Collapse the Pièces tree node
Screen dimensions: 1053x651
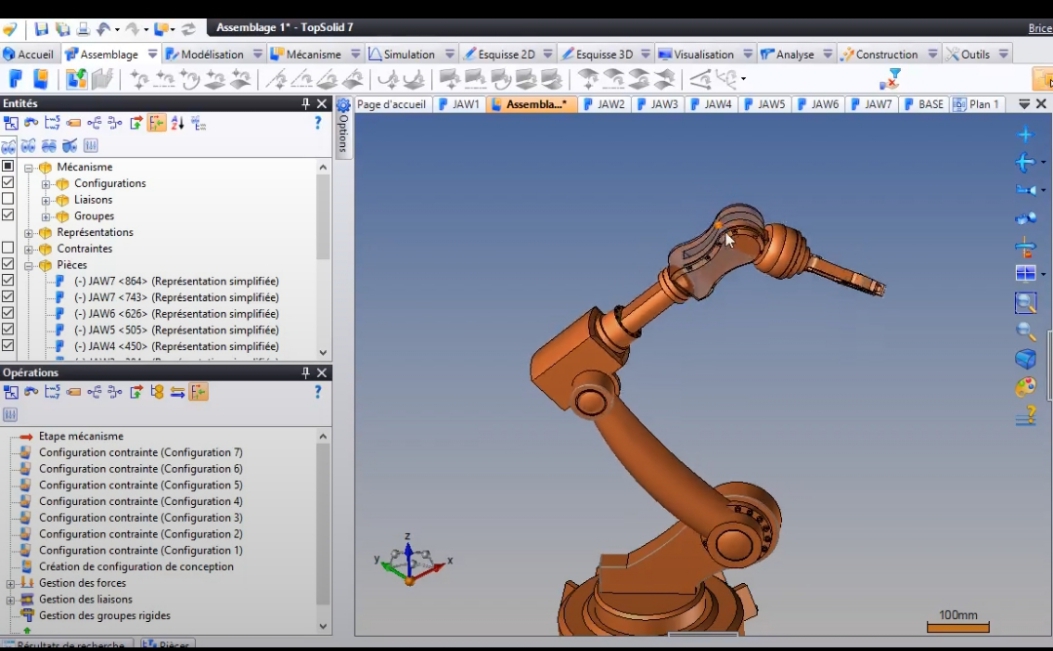[29, 266]
